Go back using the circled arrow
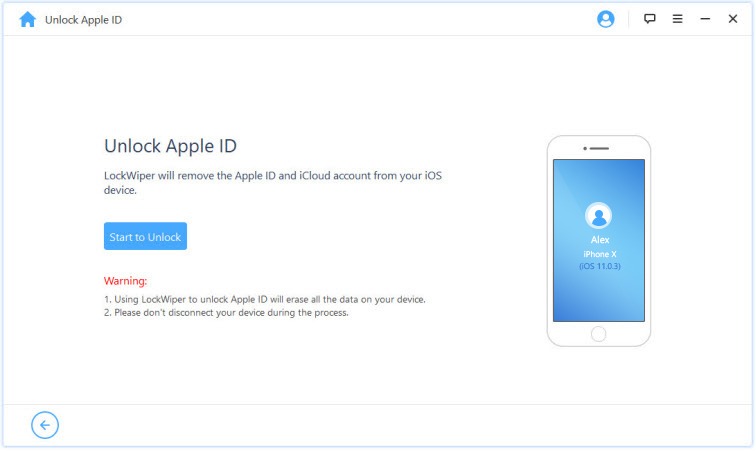Image resolution: width=755 pixels, height=450 pixels. [45, 425]
